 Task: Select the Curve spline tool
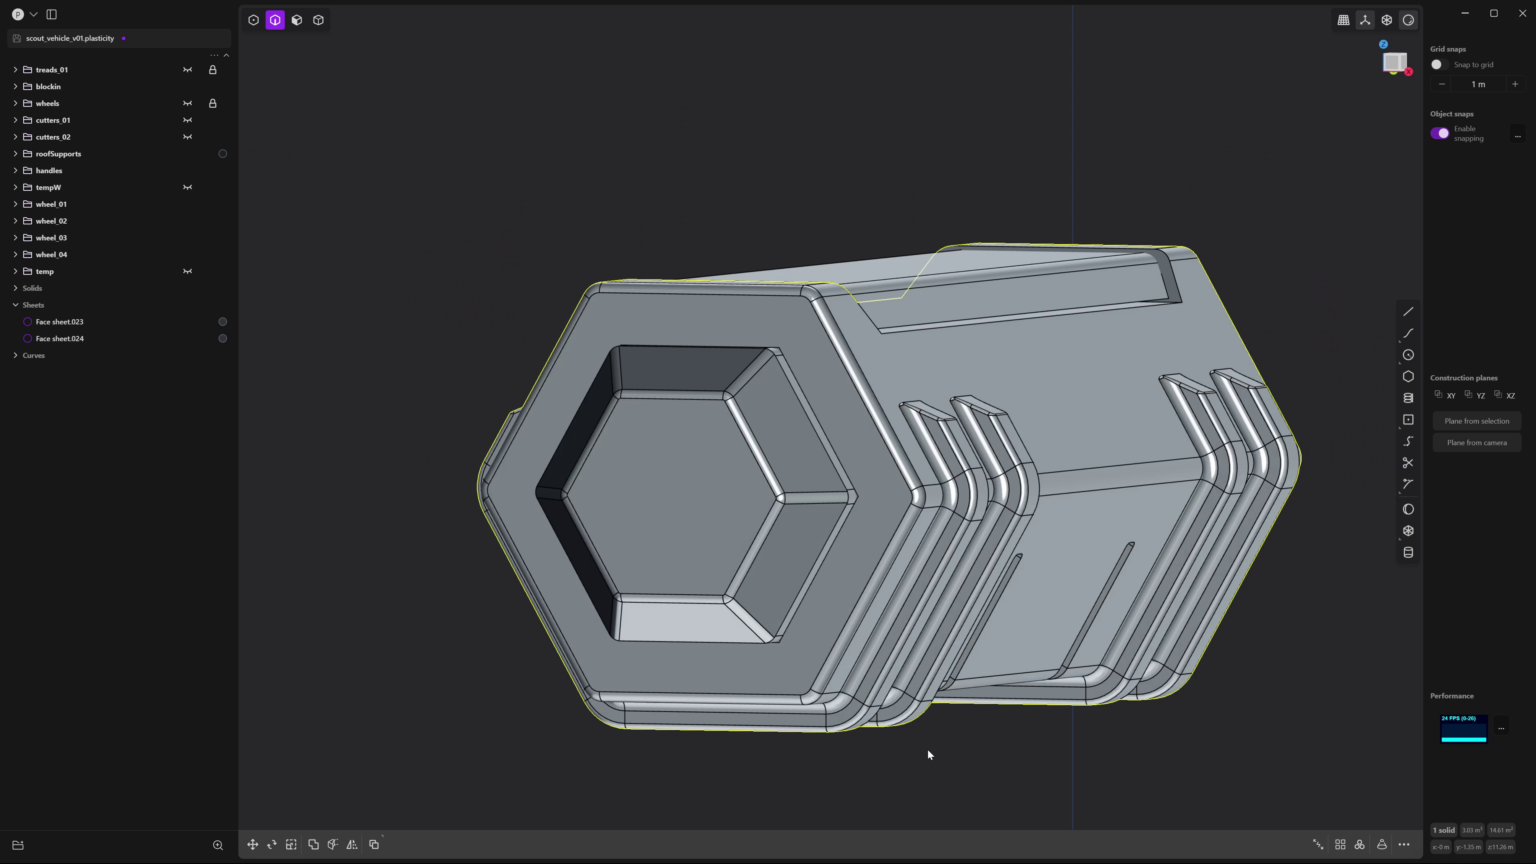[1408, 334]
